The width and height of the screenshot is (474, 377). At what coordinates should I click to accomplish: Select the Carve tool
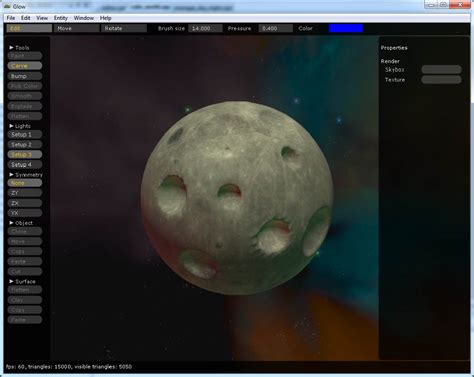pos(25,66)
